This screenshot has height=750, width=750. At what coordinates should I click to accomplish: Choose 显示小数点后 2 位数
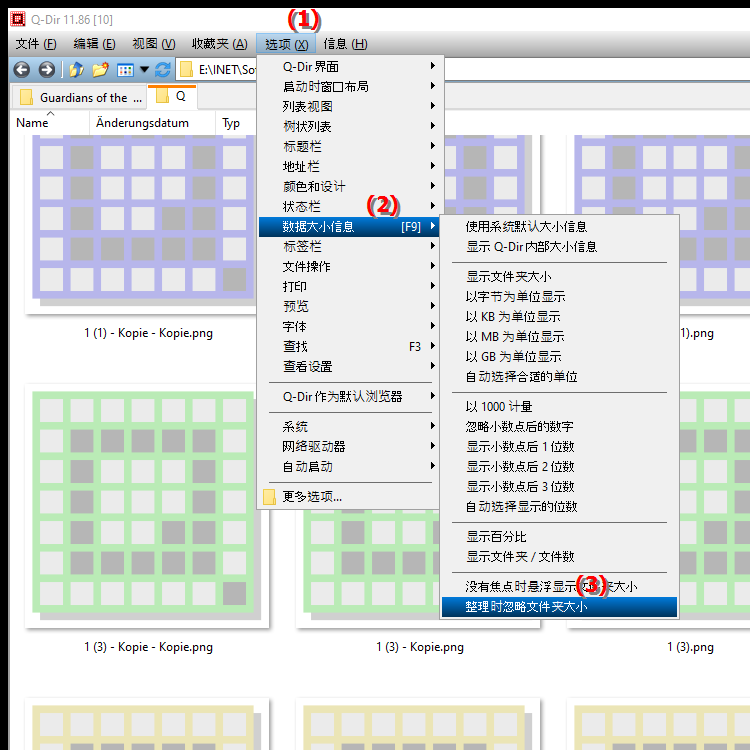tap(559, 466)
